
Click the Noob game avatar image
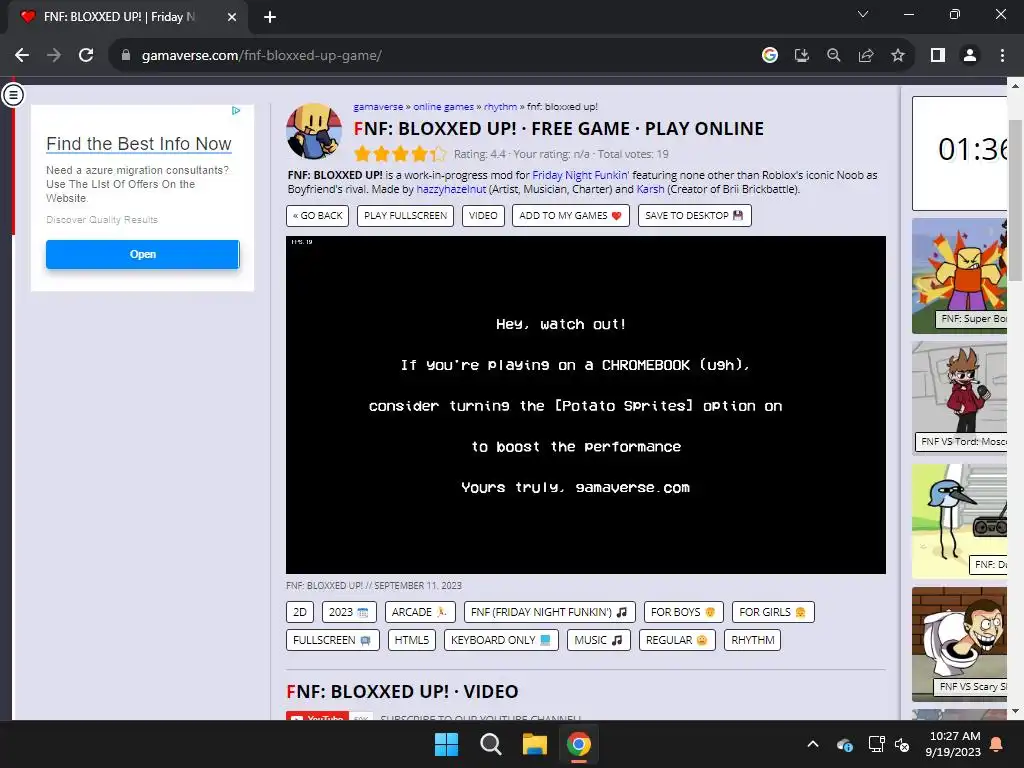click(313, 131)
